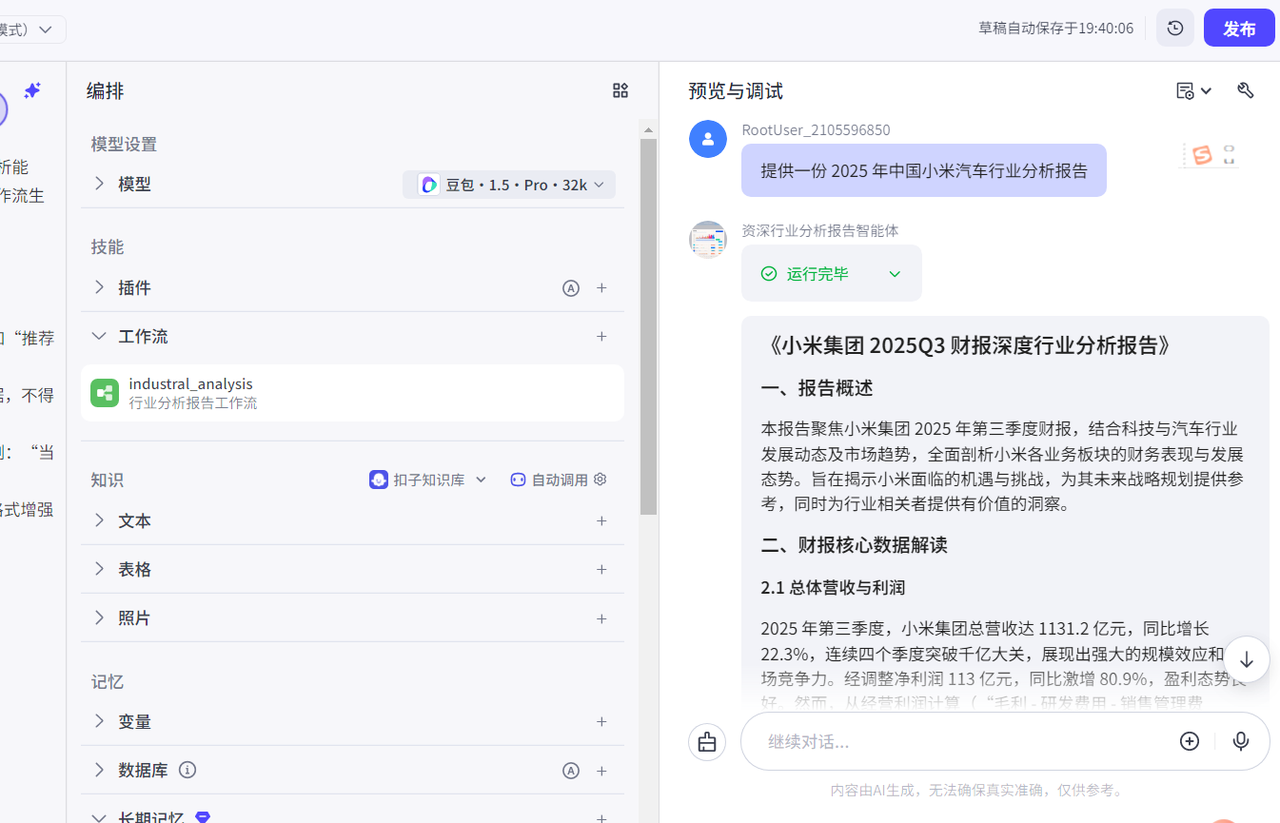Open the industral_analysis workflow item

pyautogui.click(x=352, y=393)
